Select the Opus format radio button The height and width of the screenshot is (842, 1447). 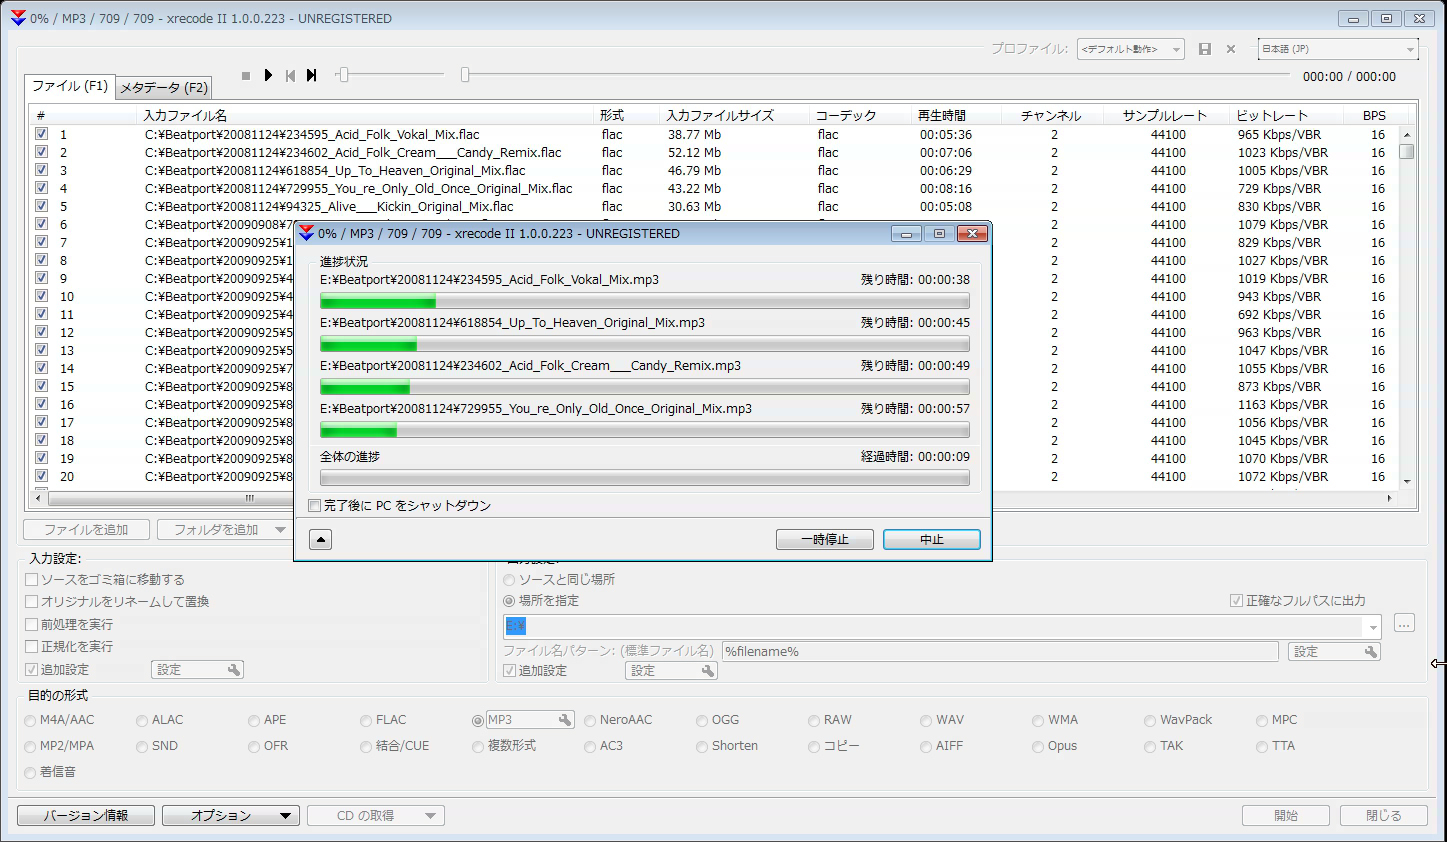tap(1038, 746)
